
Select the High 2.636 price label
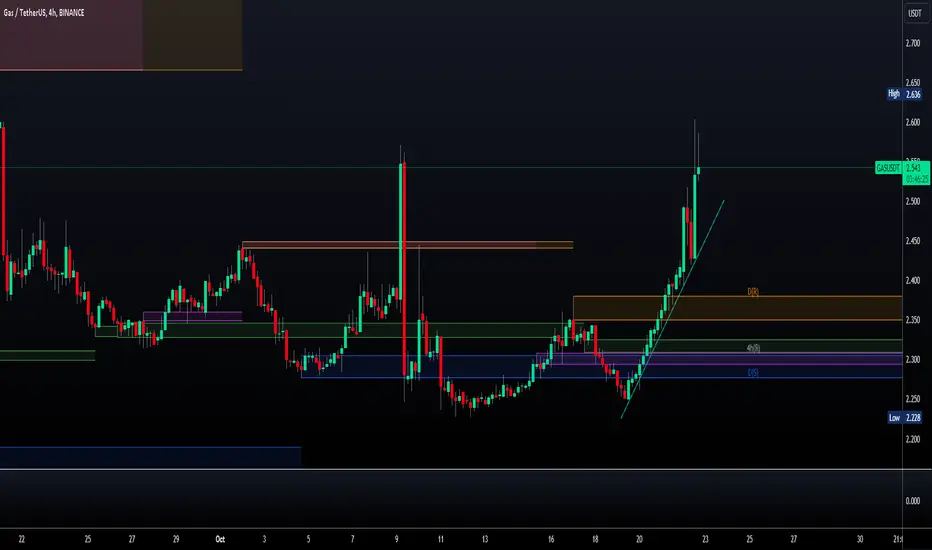click(904, 94)
